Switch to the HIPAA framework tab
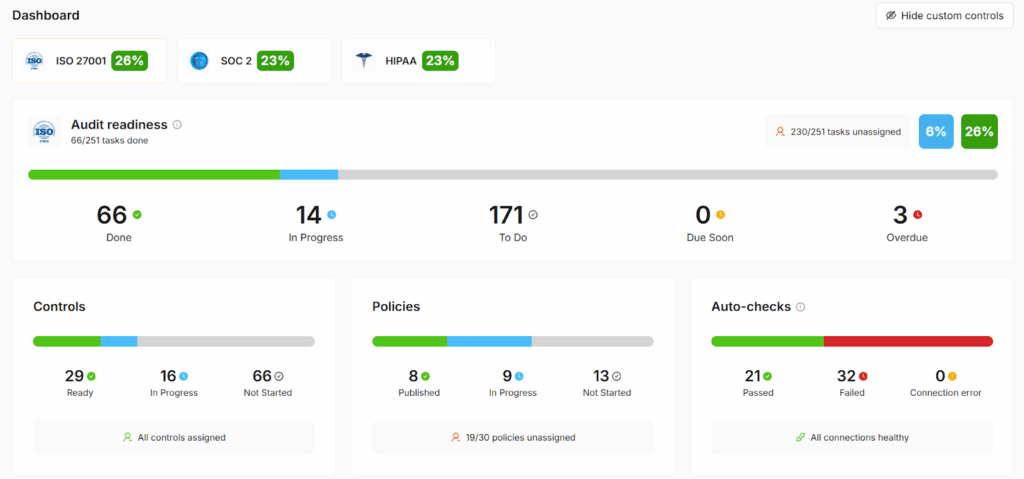This screenshot has width=1024, height=479. tap(419, 61)
